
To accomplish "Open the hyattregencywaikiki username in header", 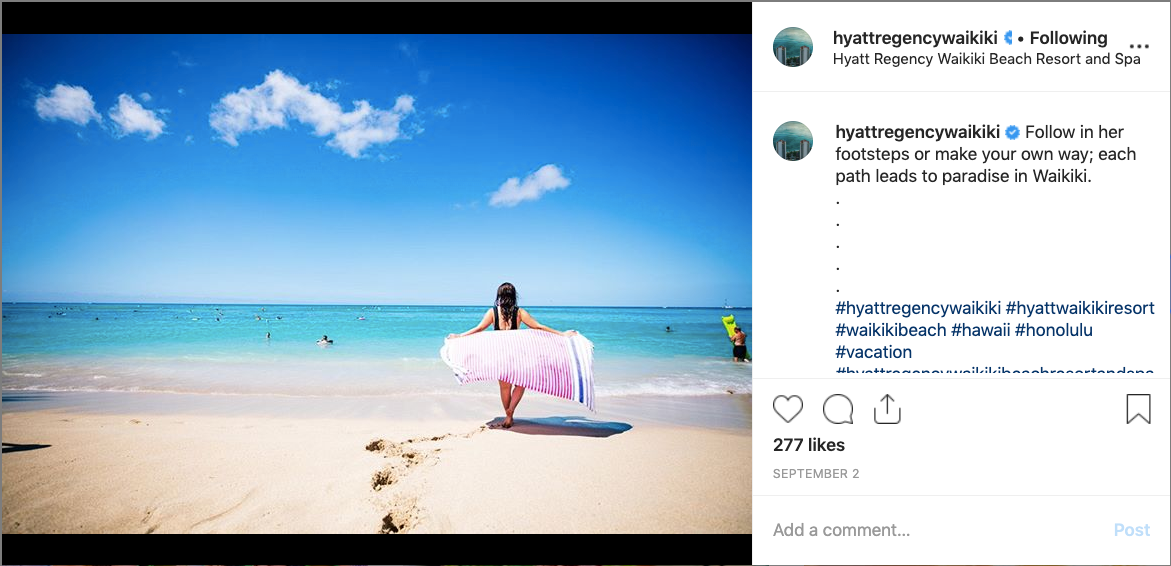I will tap(915, 38).
